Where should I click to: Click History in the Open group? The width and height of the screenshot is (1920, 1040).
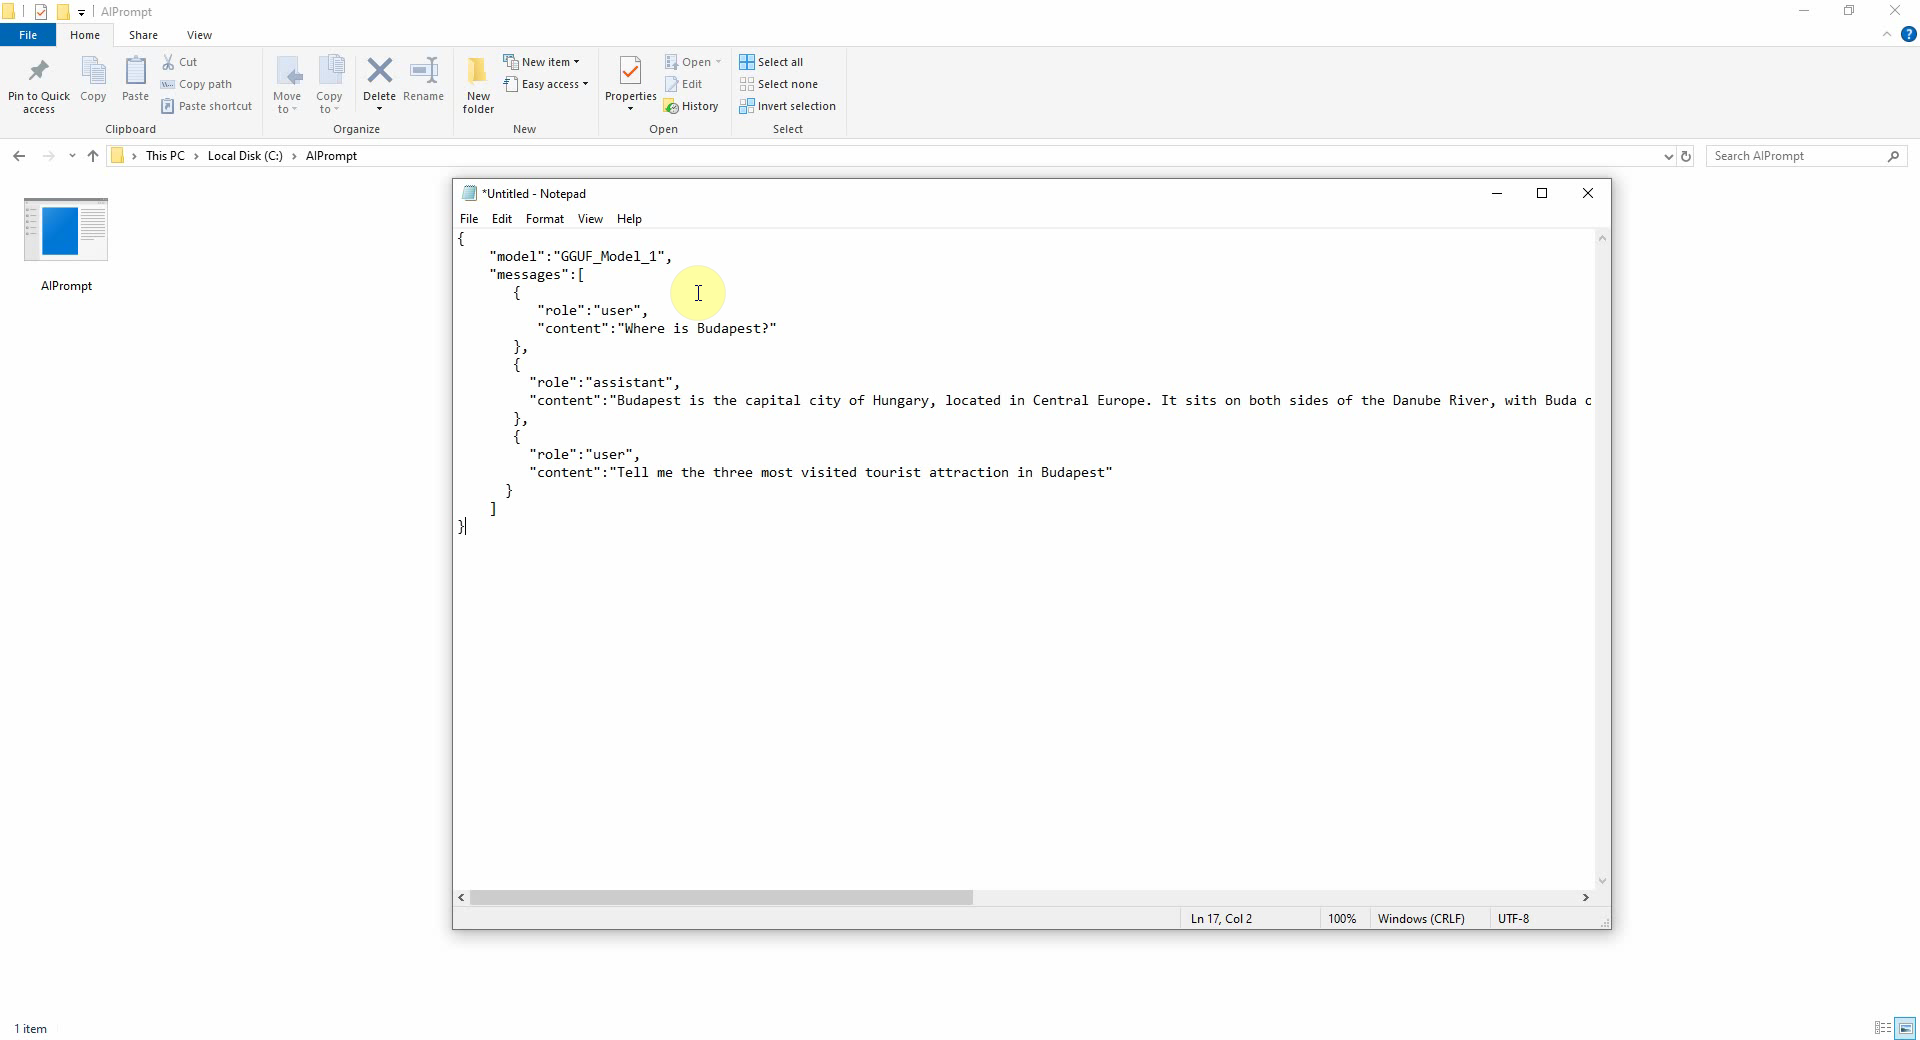click(691, 106)
